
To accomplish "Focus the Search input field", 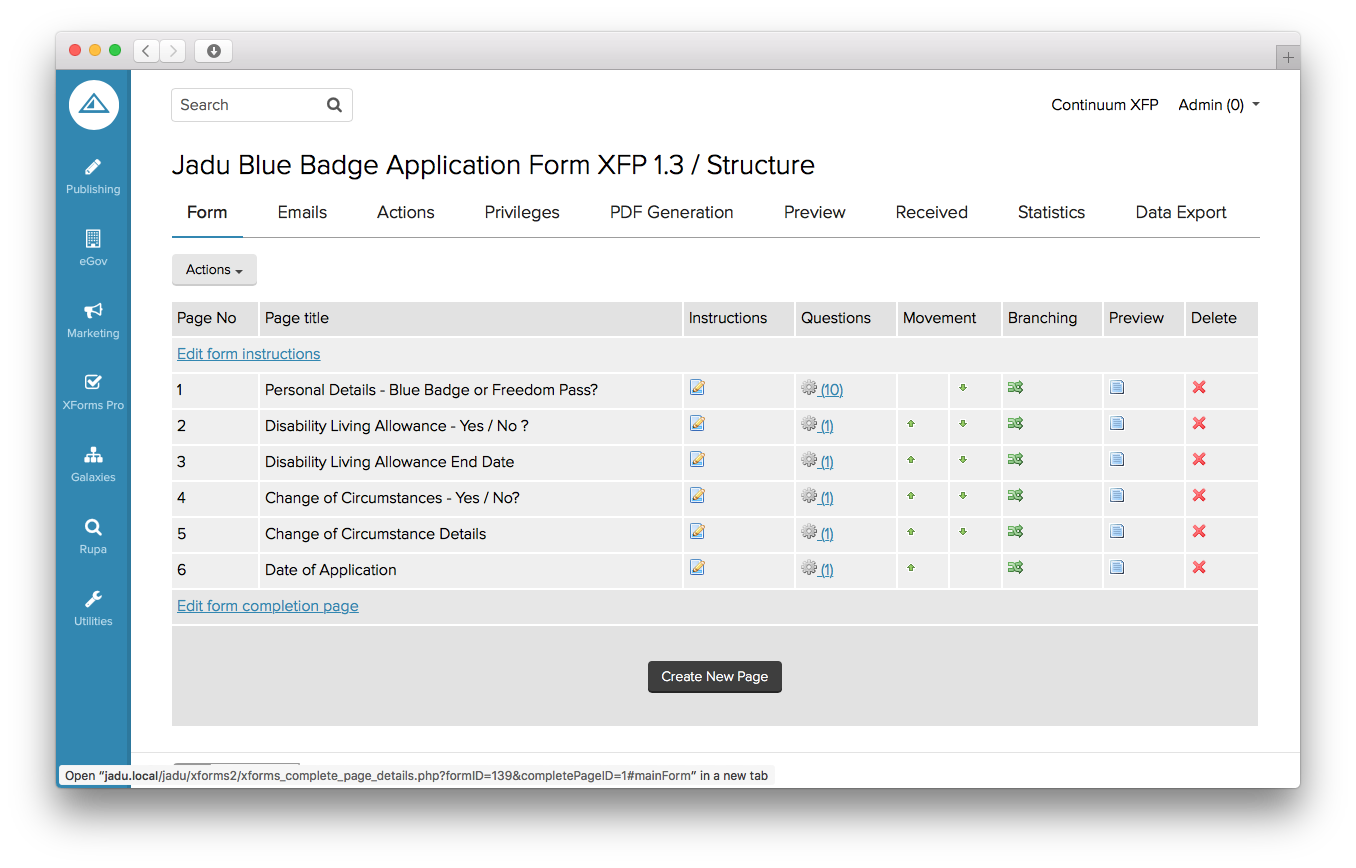I will point(250,105).
